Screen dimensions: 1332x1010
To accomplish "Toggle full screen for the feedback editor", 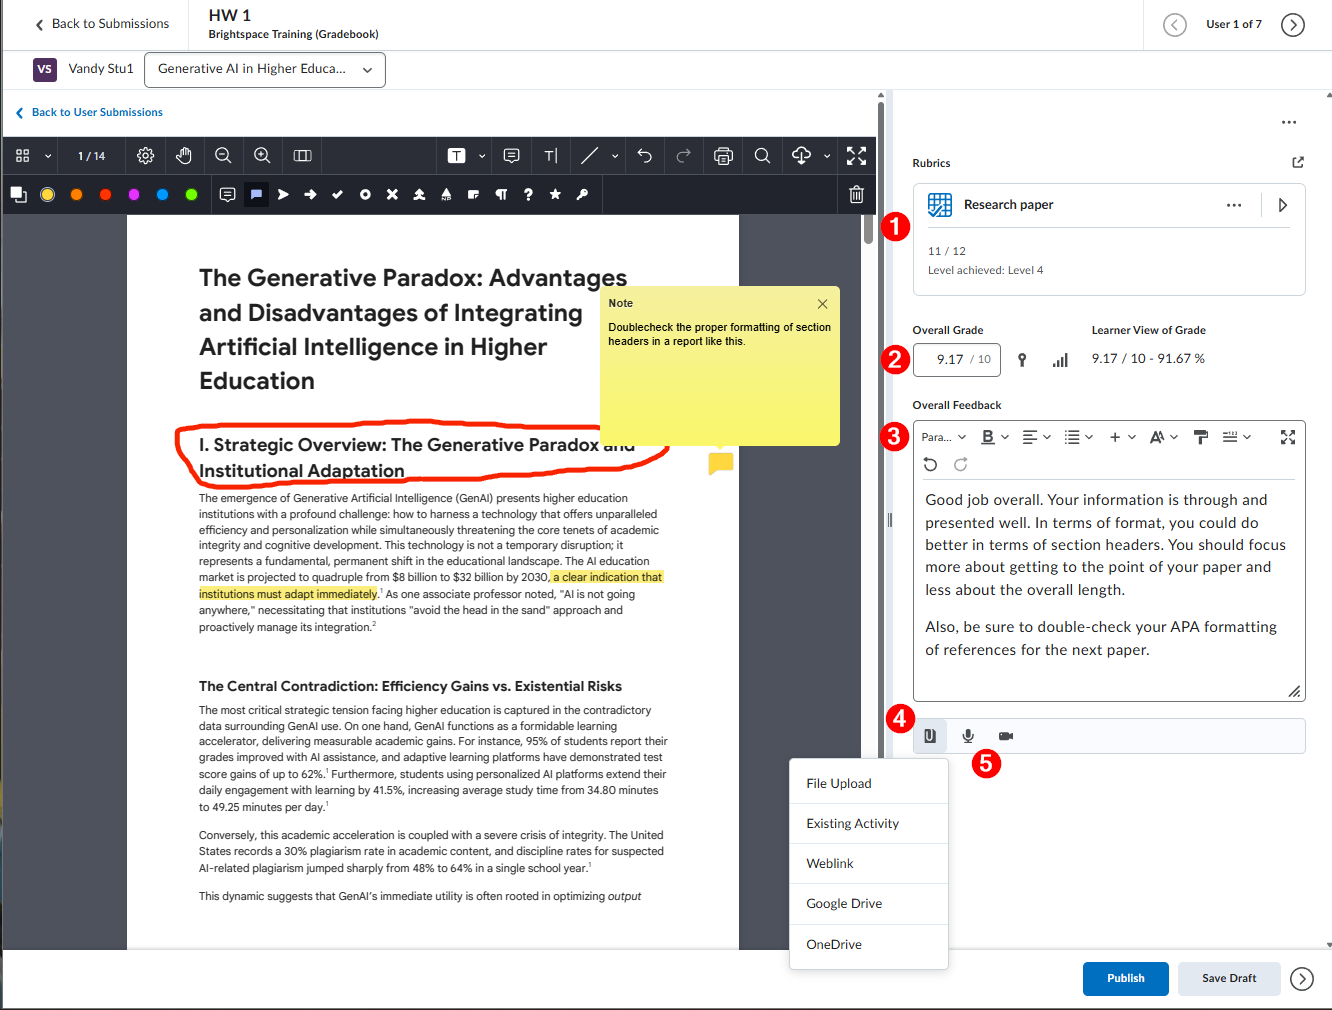I will (1287, 437).
